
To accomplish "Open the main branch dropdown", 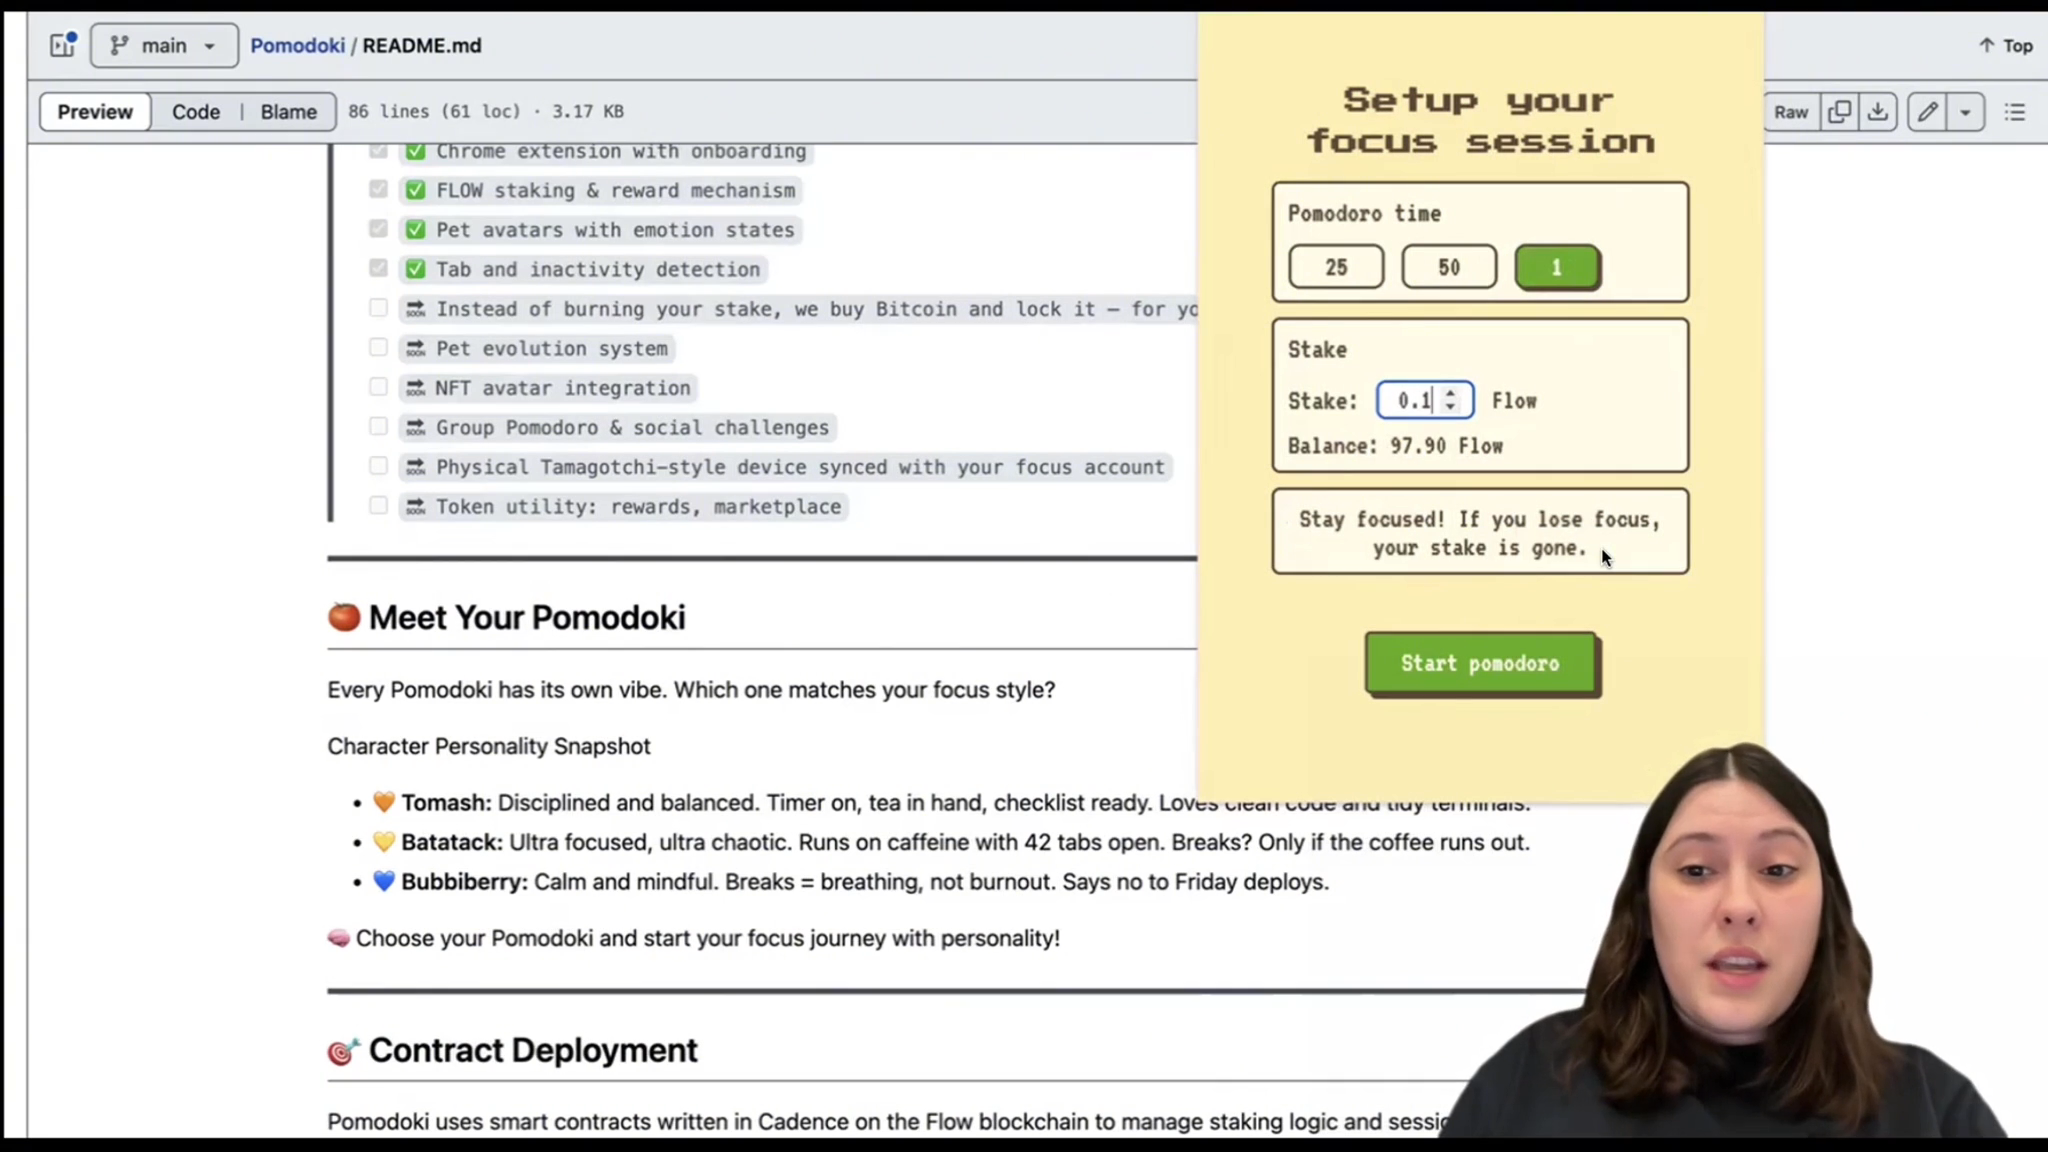I will pyautogui.click(x=164, y=45).
